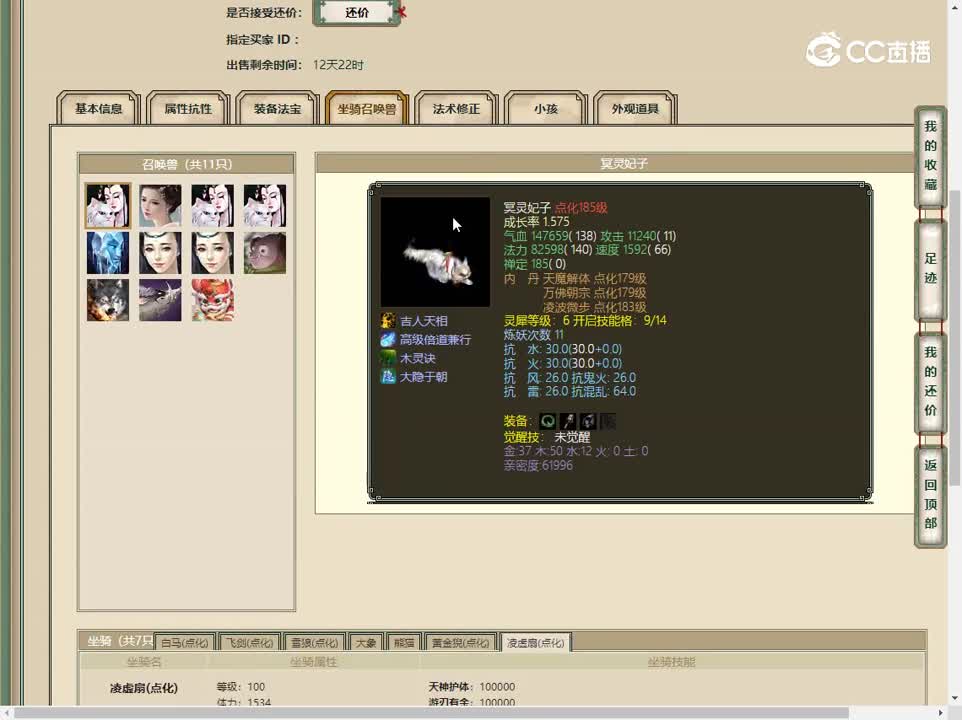This screenshot has width=962, height=720.
Task: Select the last summon portrait in third row
Action: point(211,301)
